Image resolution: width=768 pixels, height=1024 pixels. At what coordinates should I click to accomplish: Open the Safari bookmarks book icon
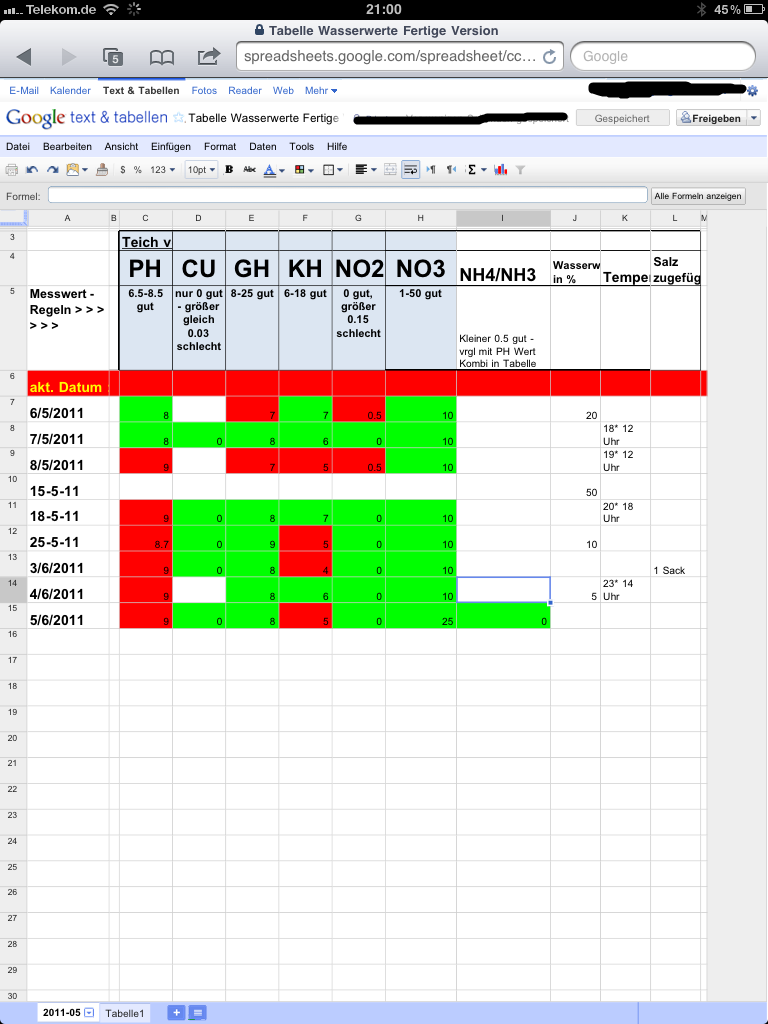pyautogui.click(x=162, y=56)
